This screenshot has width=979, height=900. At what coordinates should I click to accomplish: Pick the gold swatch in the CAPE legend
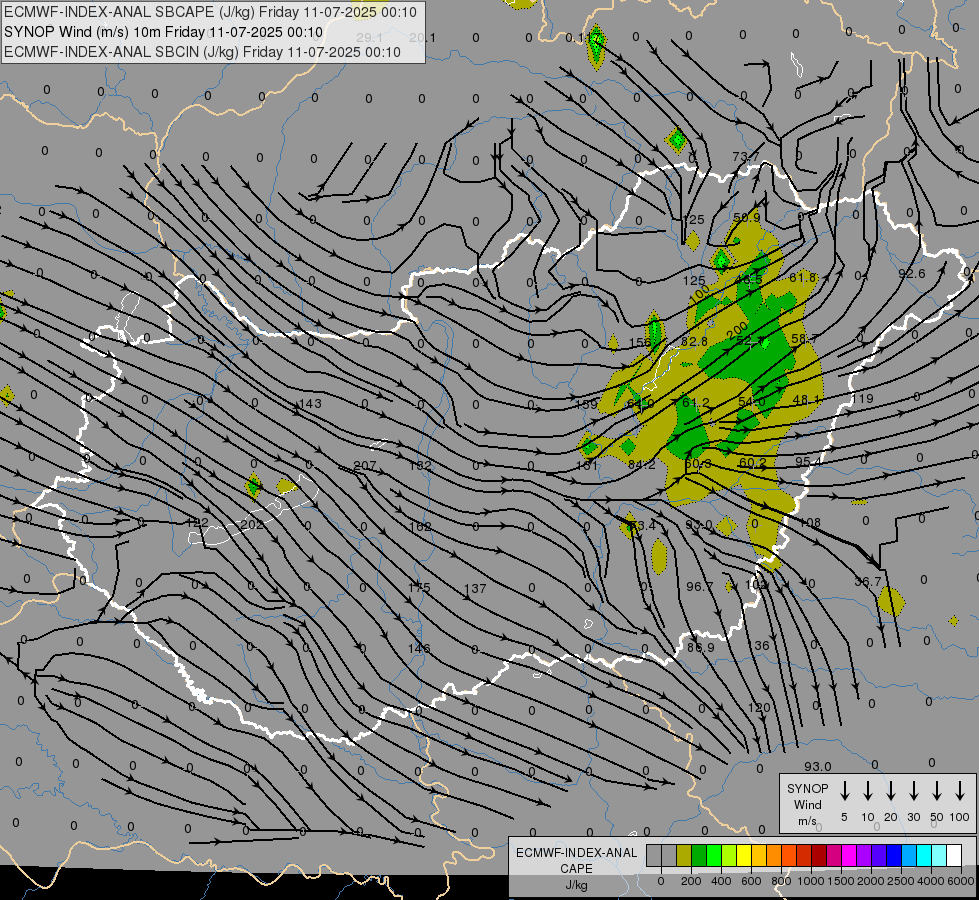(759, 856)
